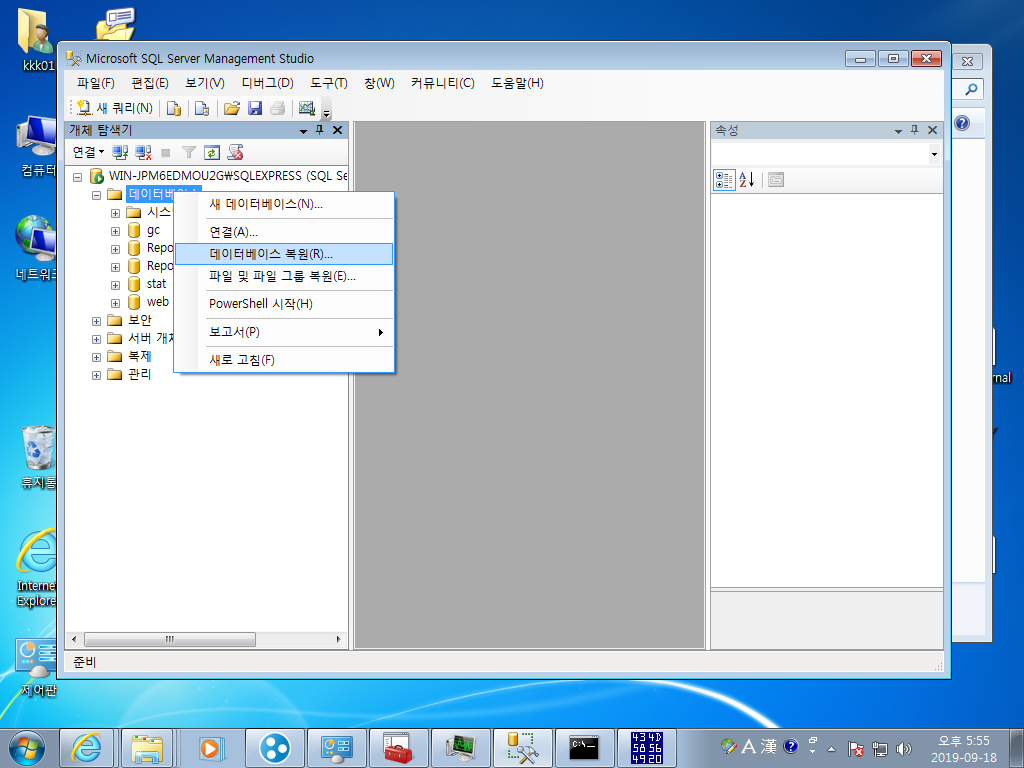Open the 창(W) menu
The height and width of the screenshot is (768, 1024).
tap(379, 83)
